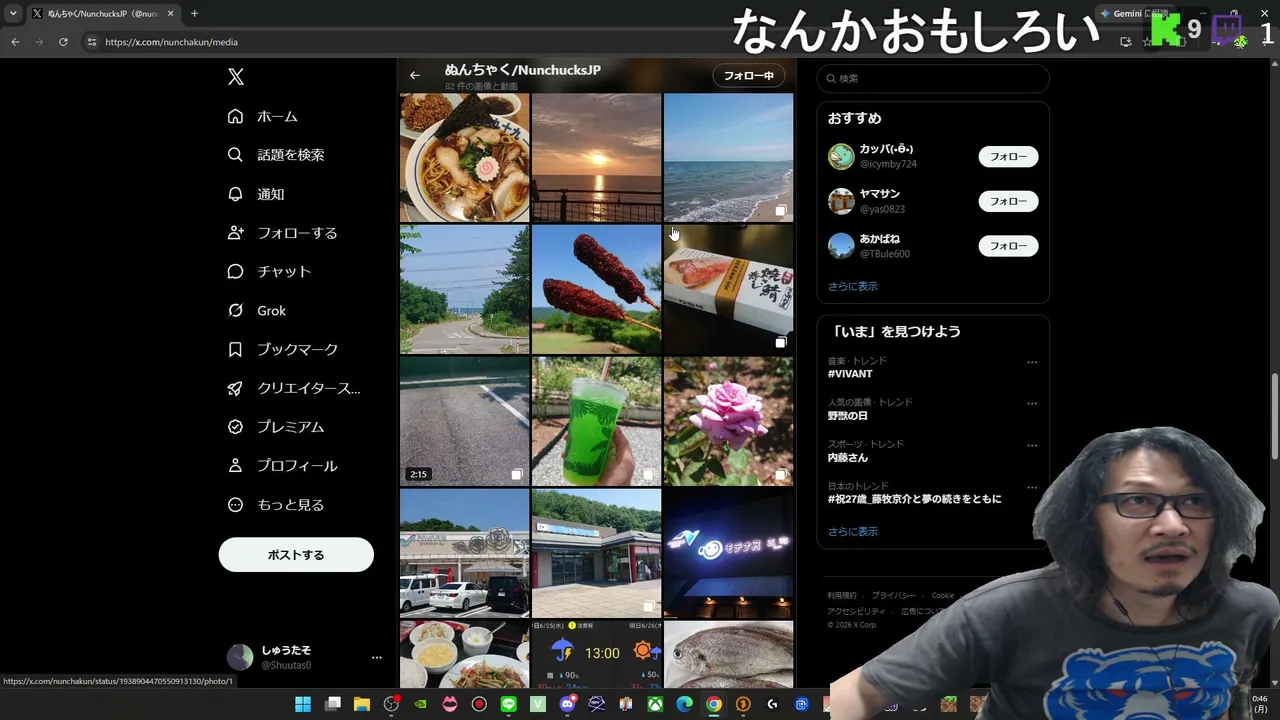
Task: Open LINE from the taskbar
Action: [x=509, y=704]
